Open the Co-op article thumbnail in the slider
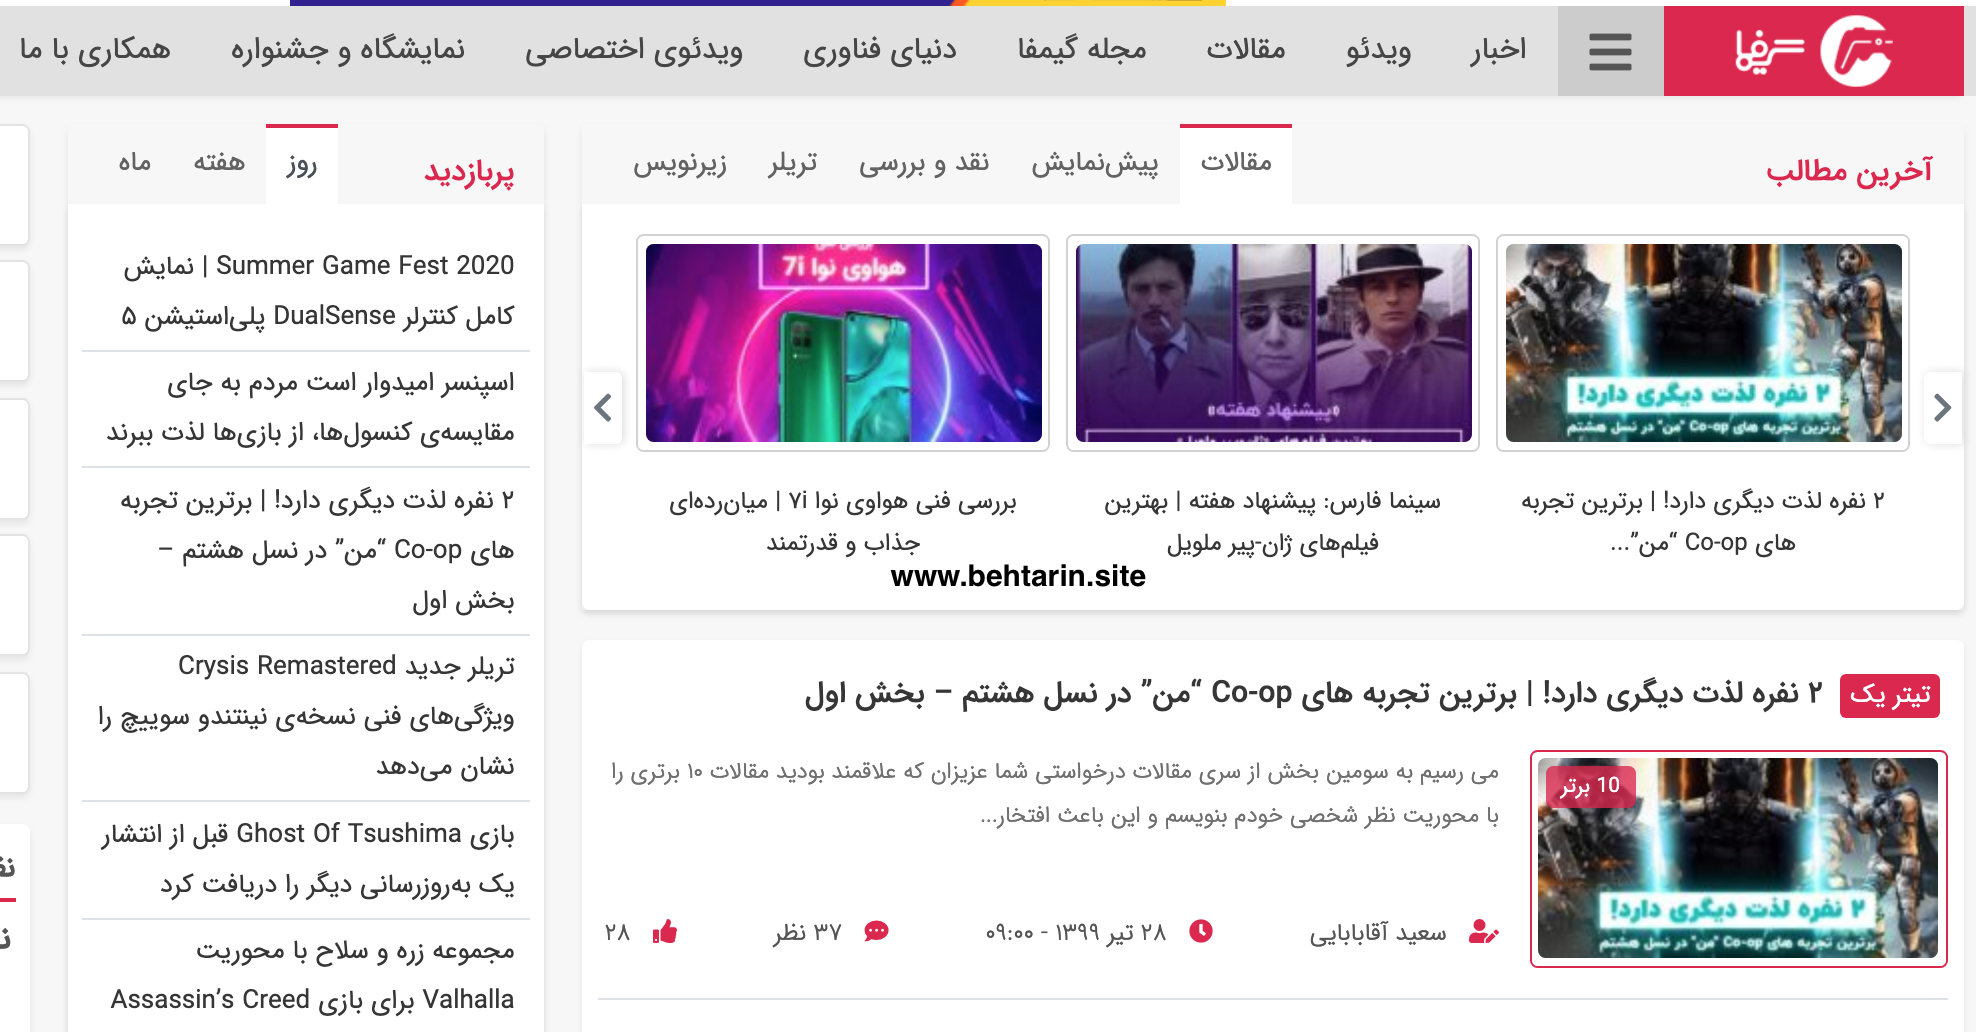1976x1032 pixels. coord(1703,343)
